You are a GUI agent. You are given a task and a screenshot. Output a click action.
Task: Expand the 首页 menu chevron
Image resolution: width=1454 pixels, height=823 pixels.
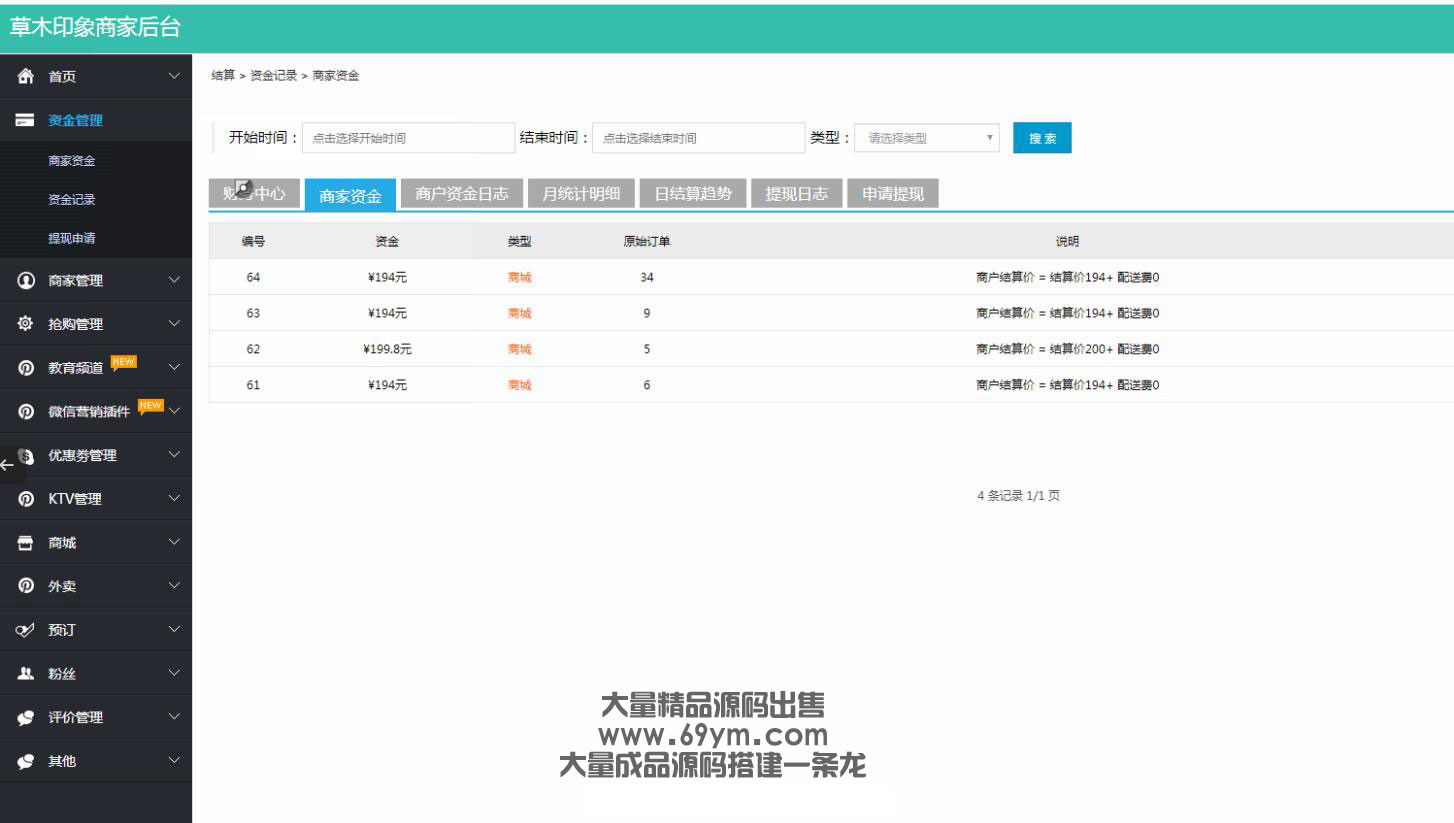[x=175, y=76]
